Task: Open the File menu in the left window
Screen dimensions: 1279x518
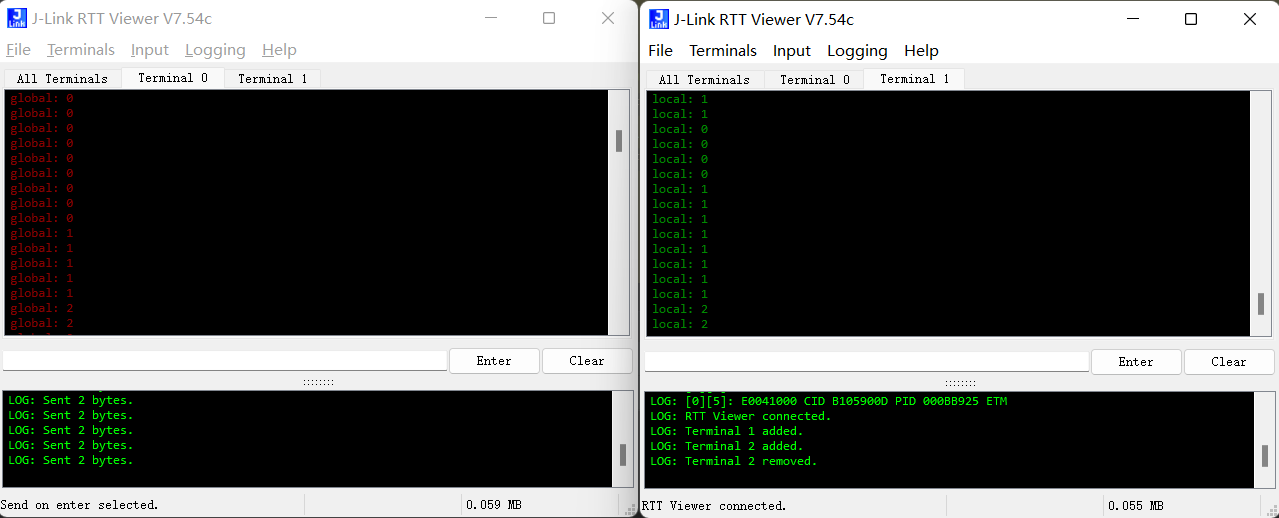Action: pos(18,50)
